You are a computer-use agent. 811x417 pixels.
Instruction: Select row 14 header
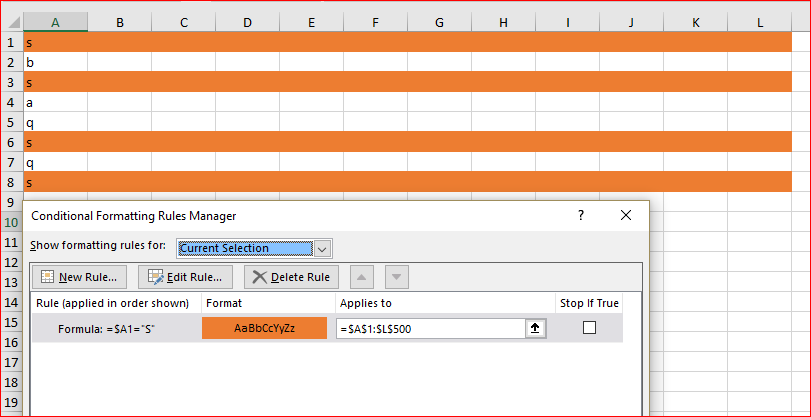12,302
